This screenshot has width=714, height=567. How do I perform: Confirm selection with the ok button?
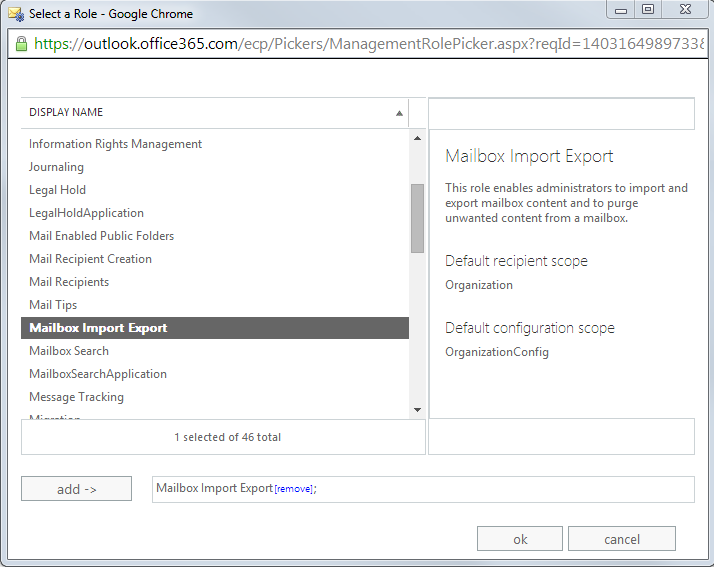(x=520, y=539)
